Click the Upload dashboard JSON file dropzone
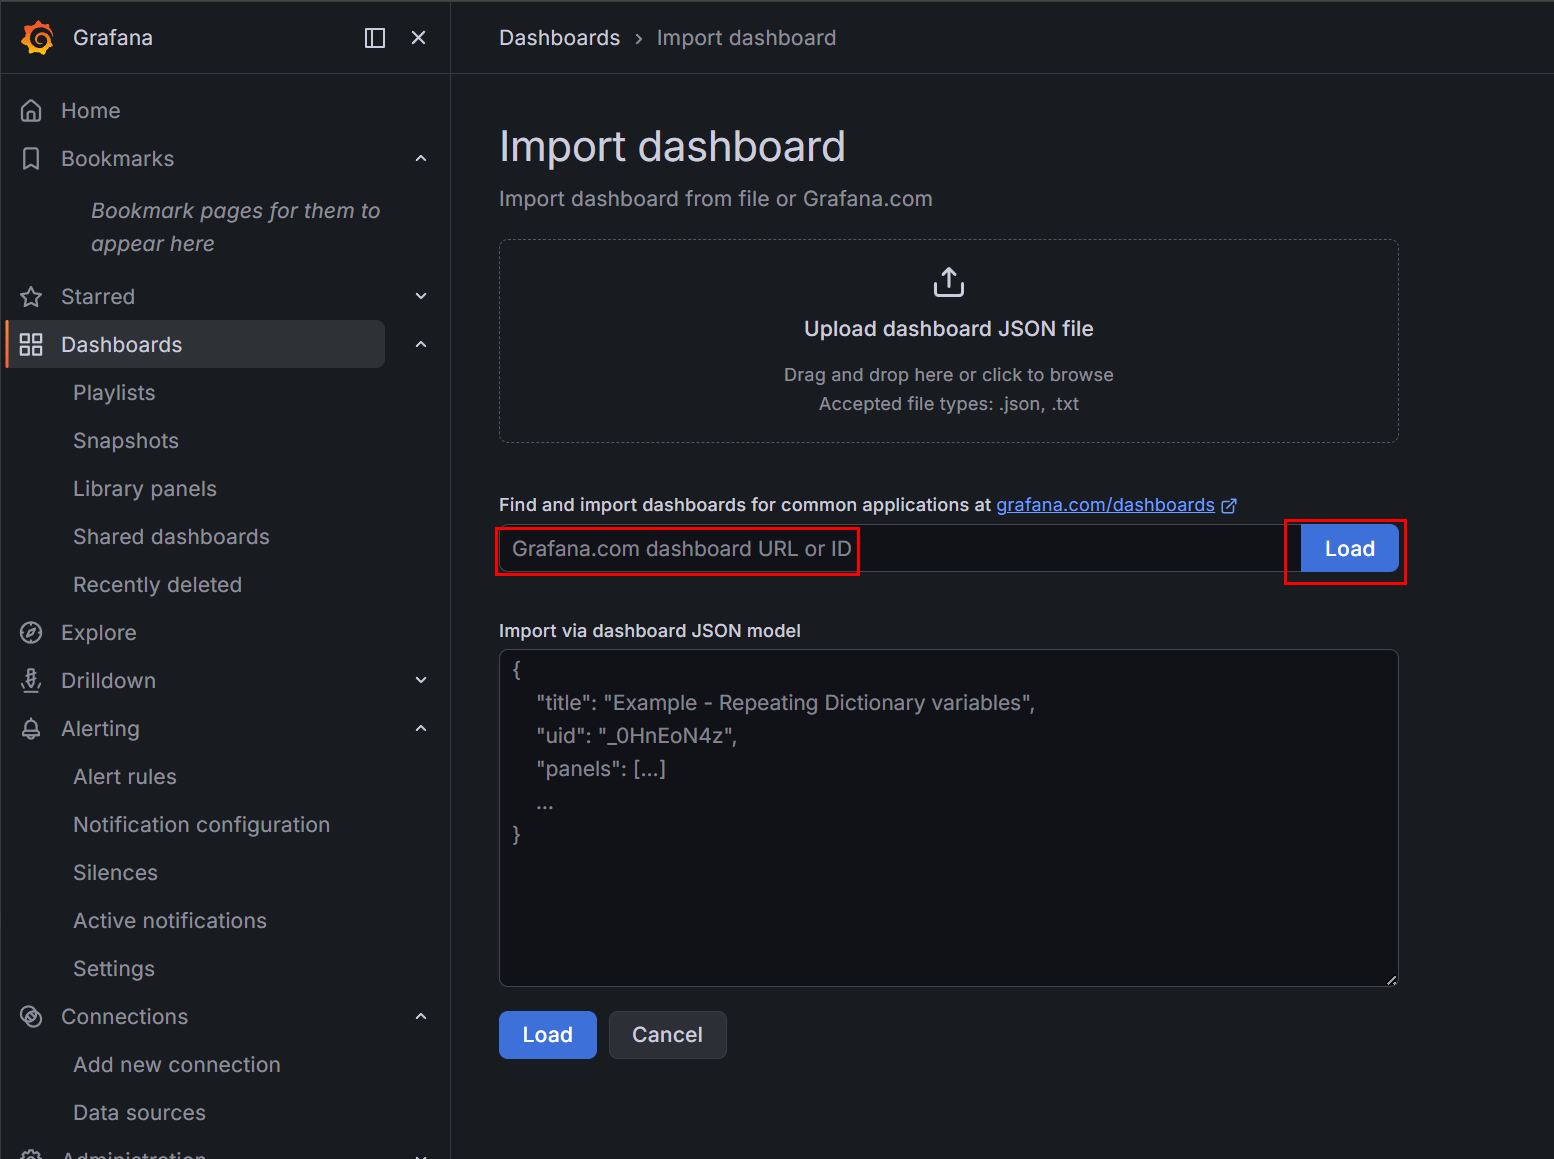 tap(949, 341)
